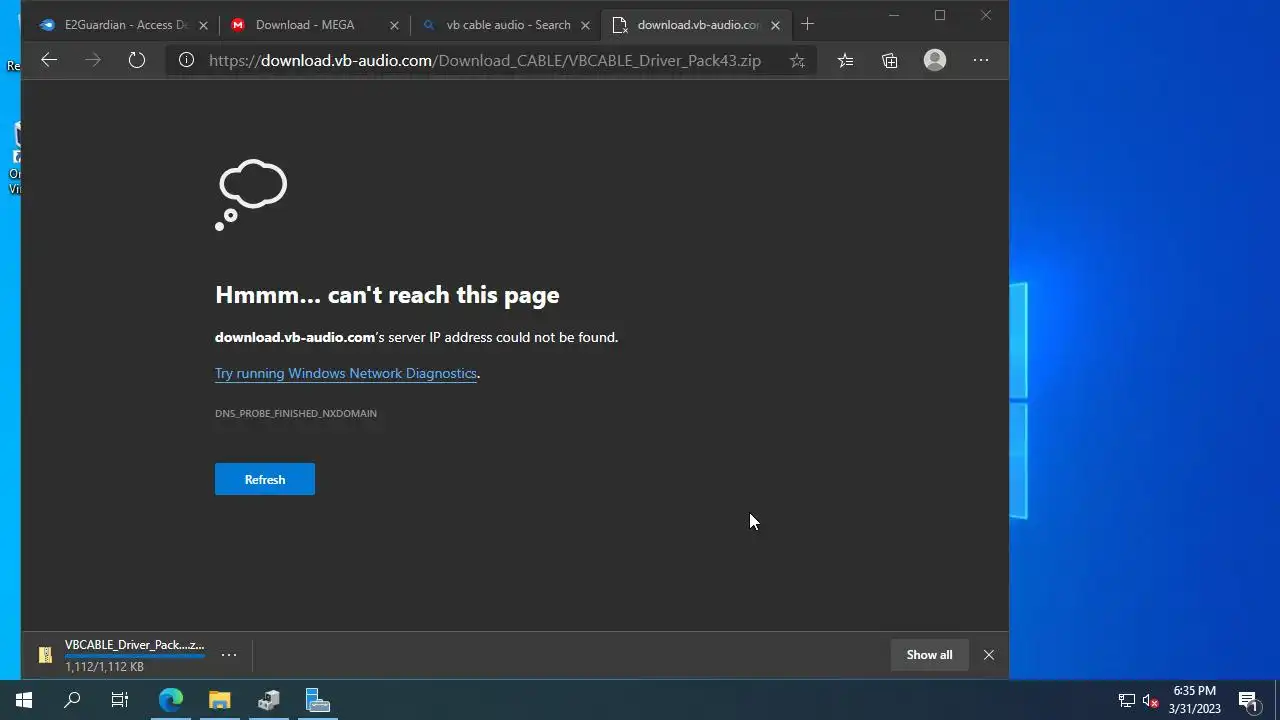Open the clock showing 6:35 PM
The height and width of the screenshot is (720, 1280).
coord(1195,700)
